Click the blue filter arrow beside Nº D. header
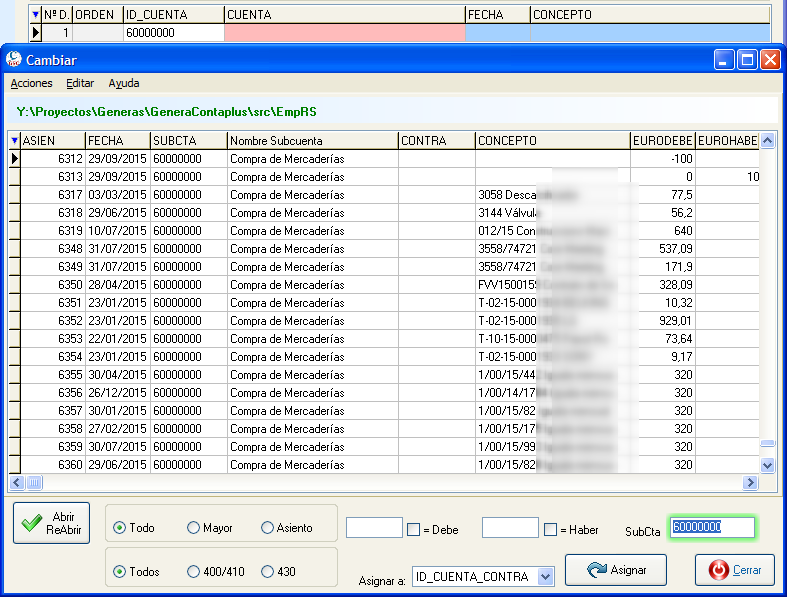 (x=36, y=15)
